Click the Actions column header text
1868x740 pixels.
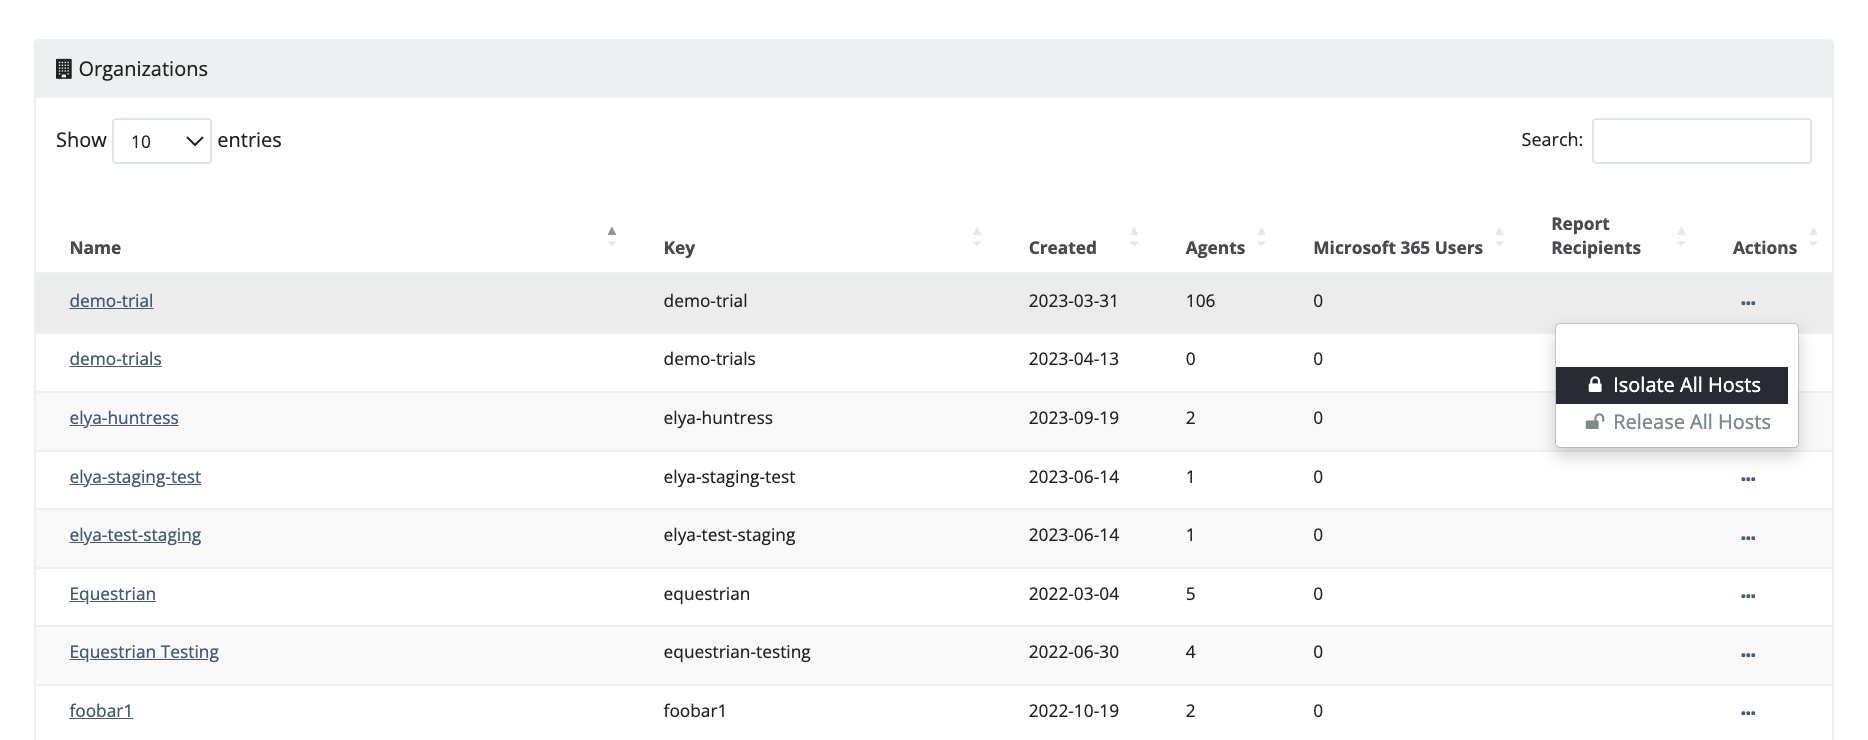point(1764,248)
